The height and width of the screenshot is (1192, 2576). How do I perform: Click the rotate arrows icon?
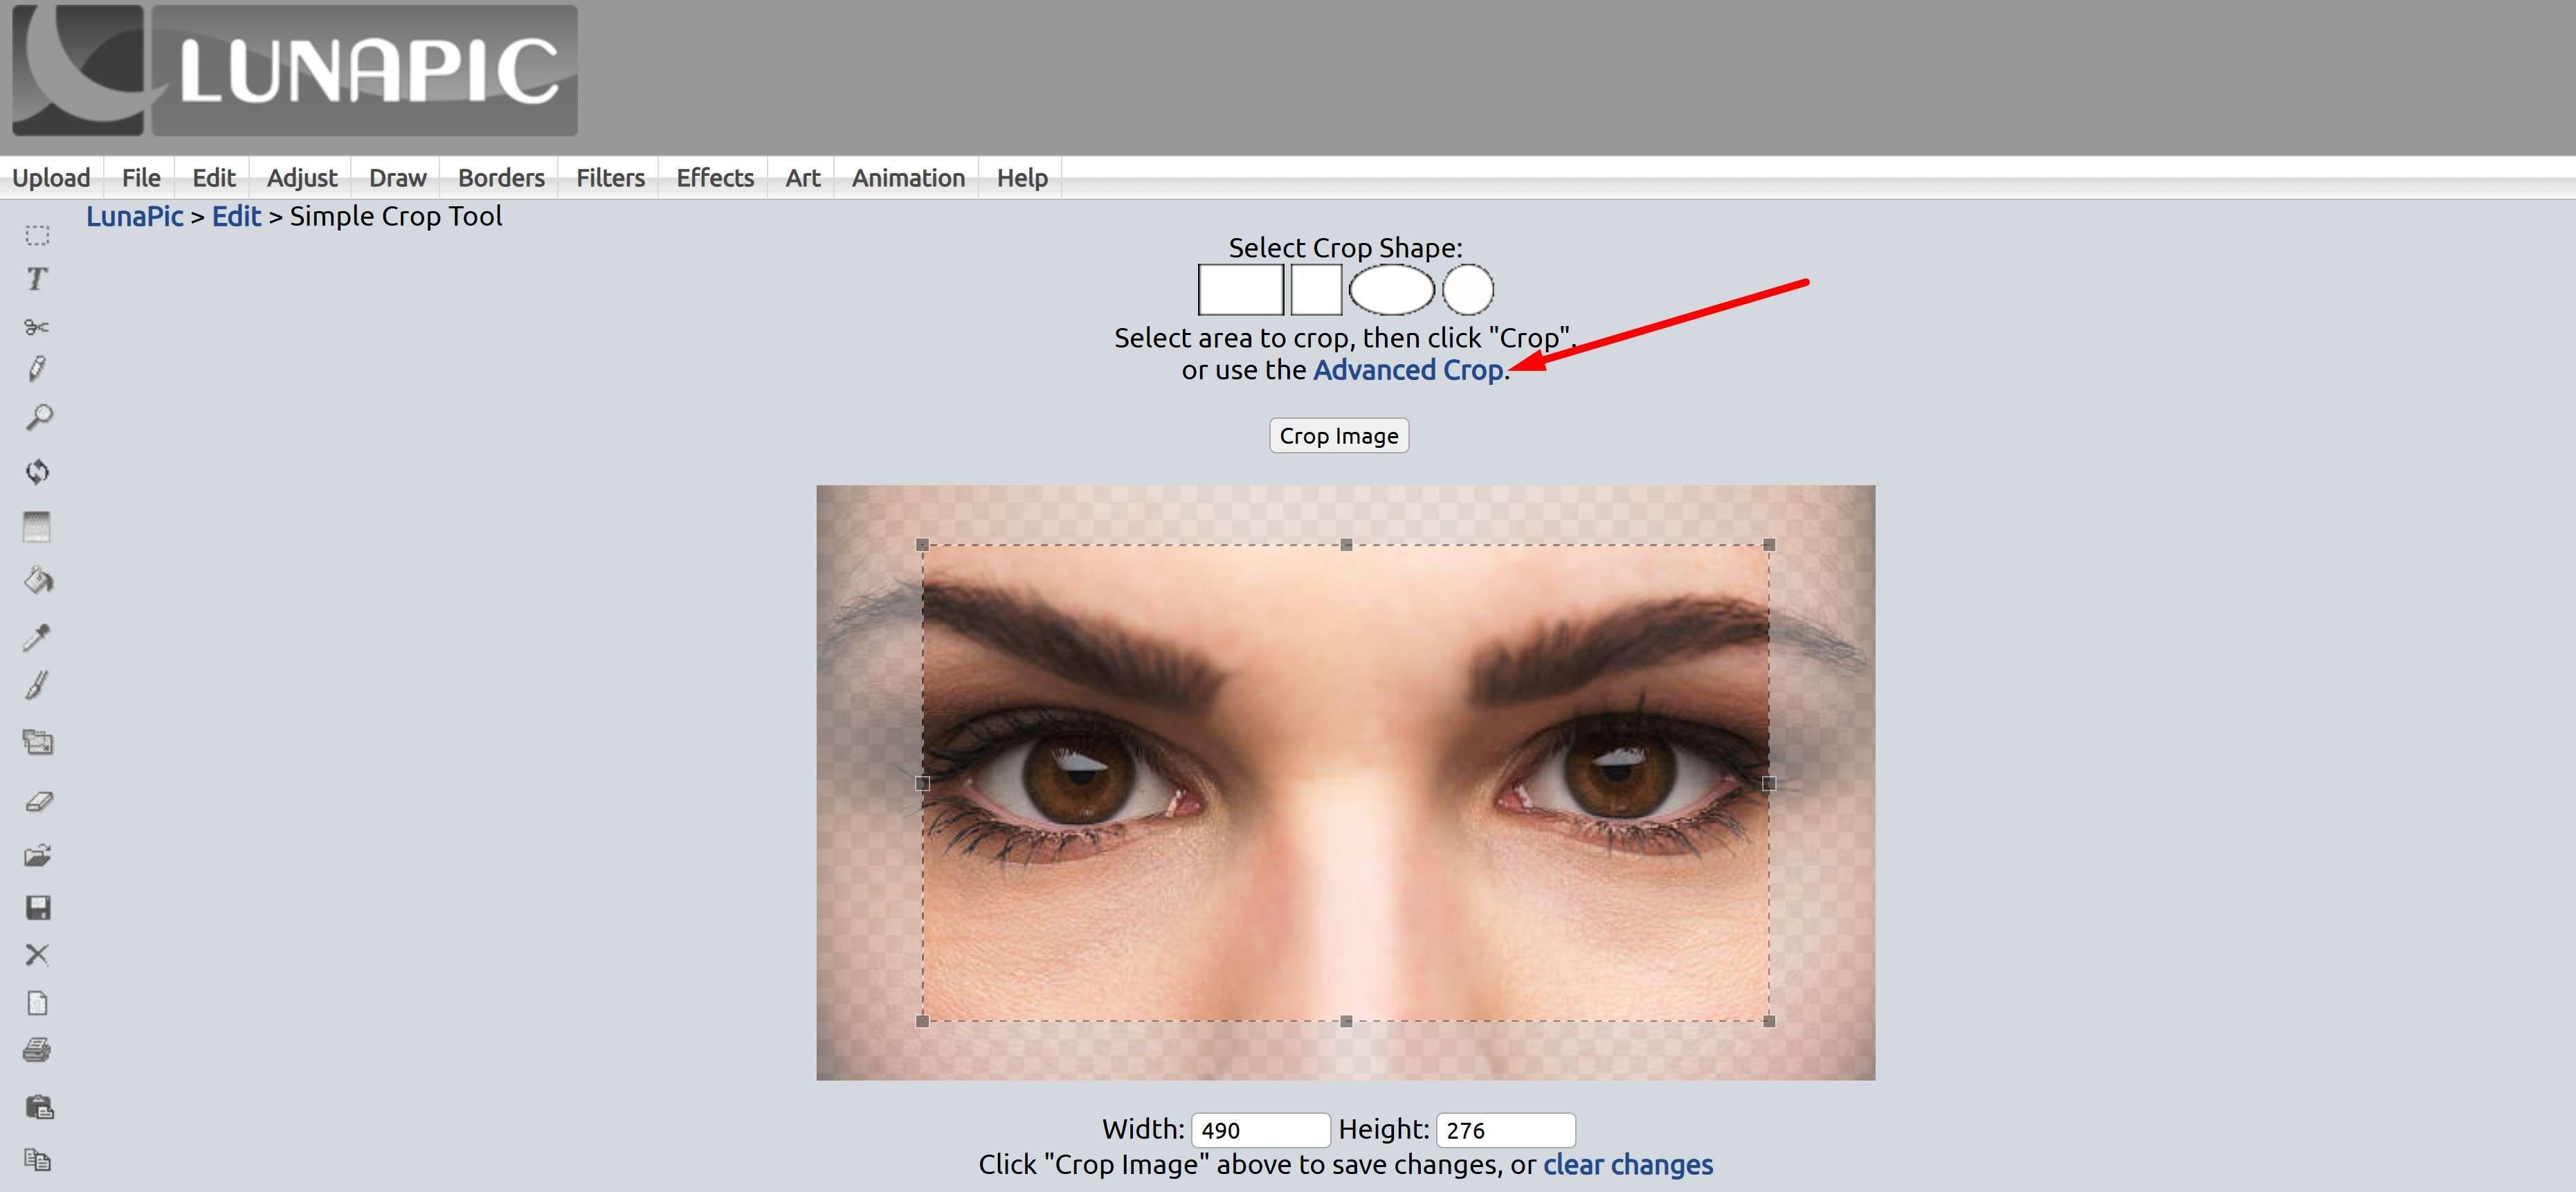click(x=37, y=471)
